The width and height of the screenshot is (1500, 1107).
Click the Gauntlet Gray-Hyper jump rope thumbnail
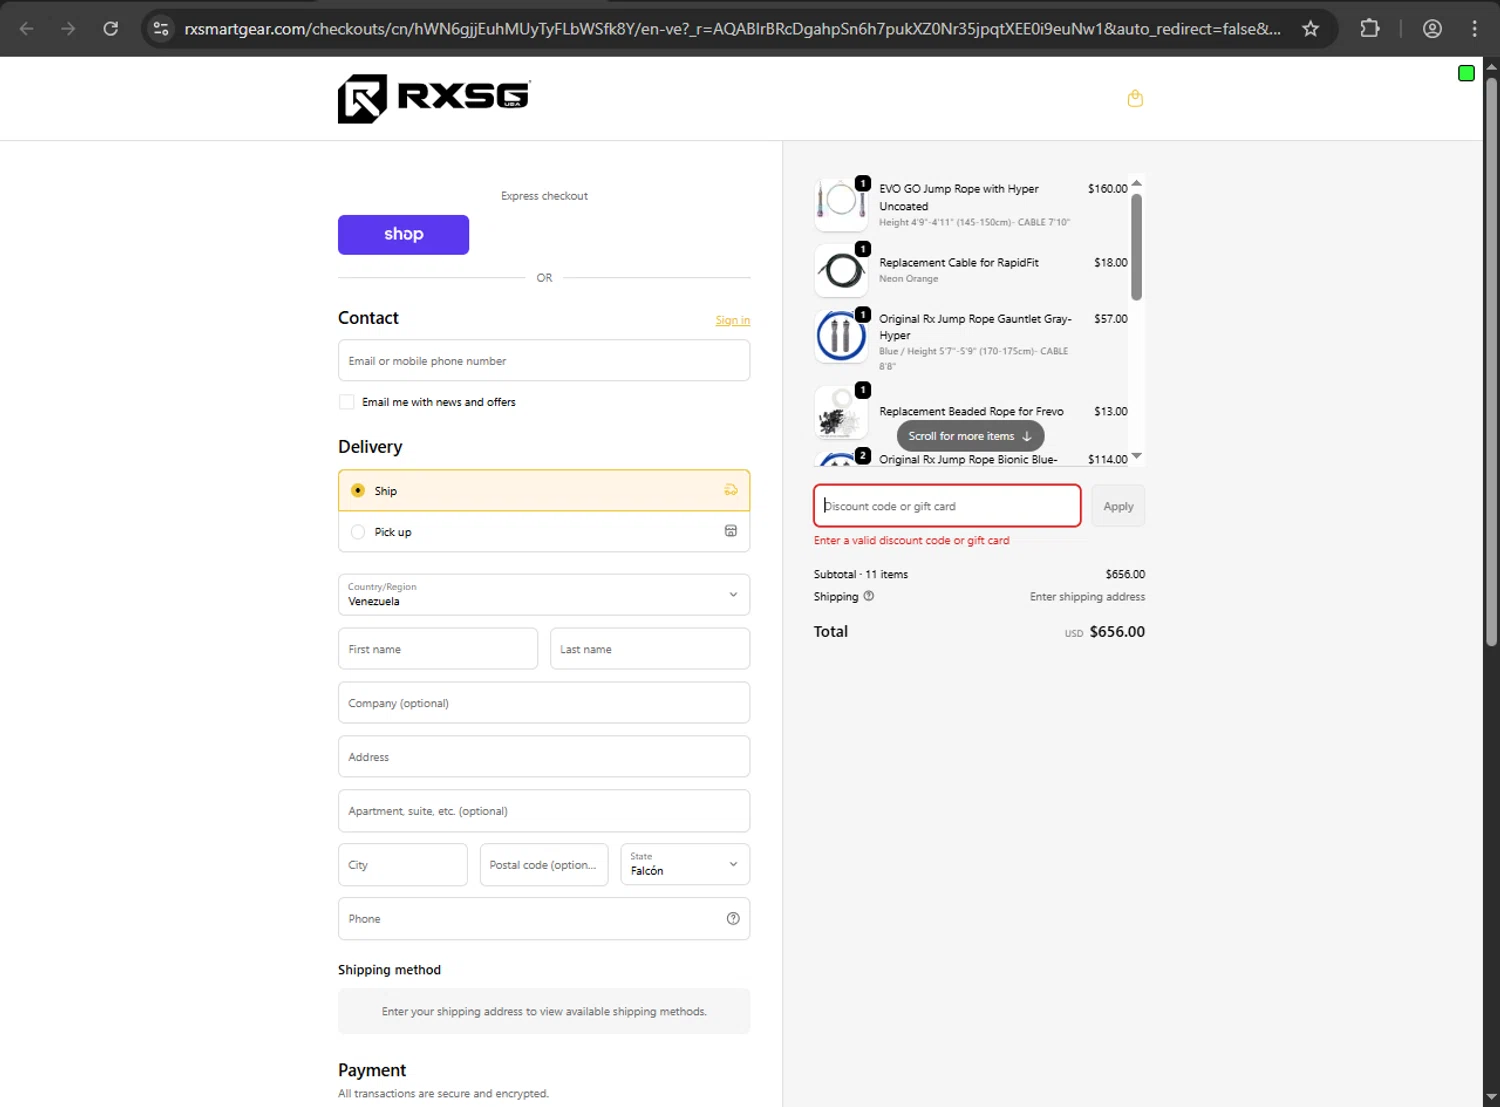[841, 335]
